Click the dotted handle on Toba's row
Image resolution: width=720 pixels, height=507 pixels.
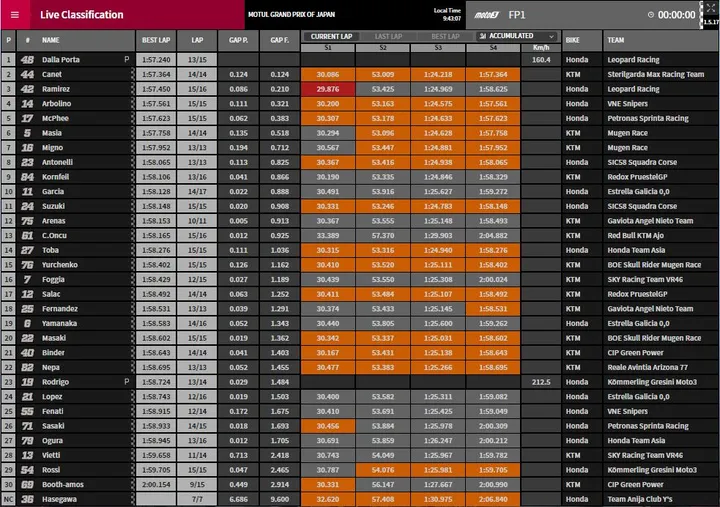coord(133,250)
